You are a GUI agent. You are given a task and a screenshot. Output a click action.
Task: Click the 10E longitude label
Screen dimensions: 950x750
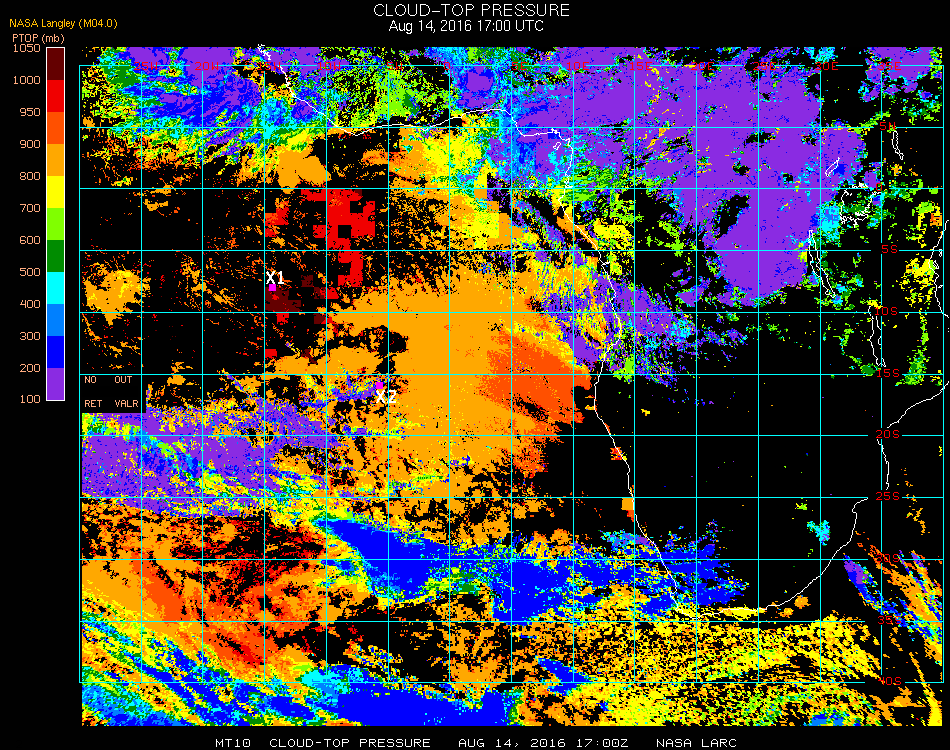click(578, 65)
